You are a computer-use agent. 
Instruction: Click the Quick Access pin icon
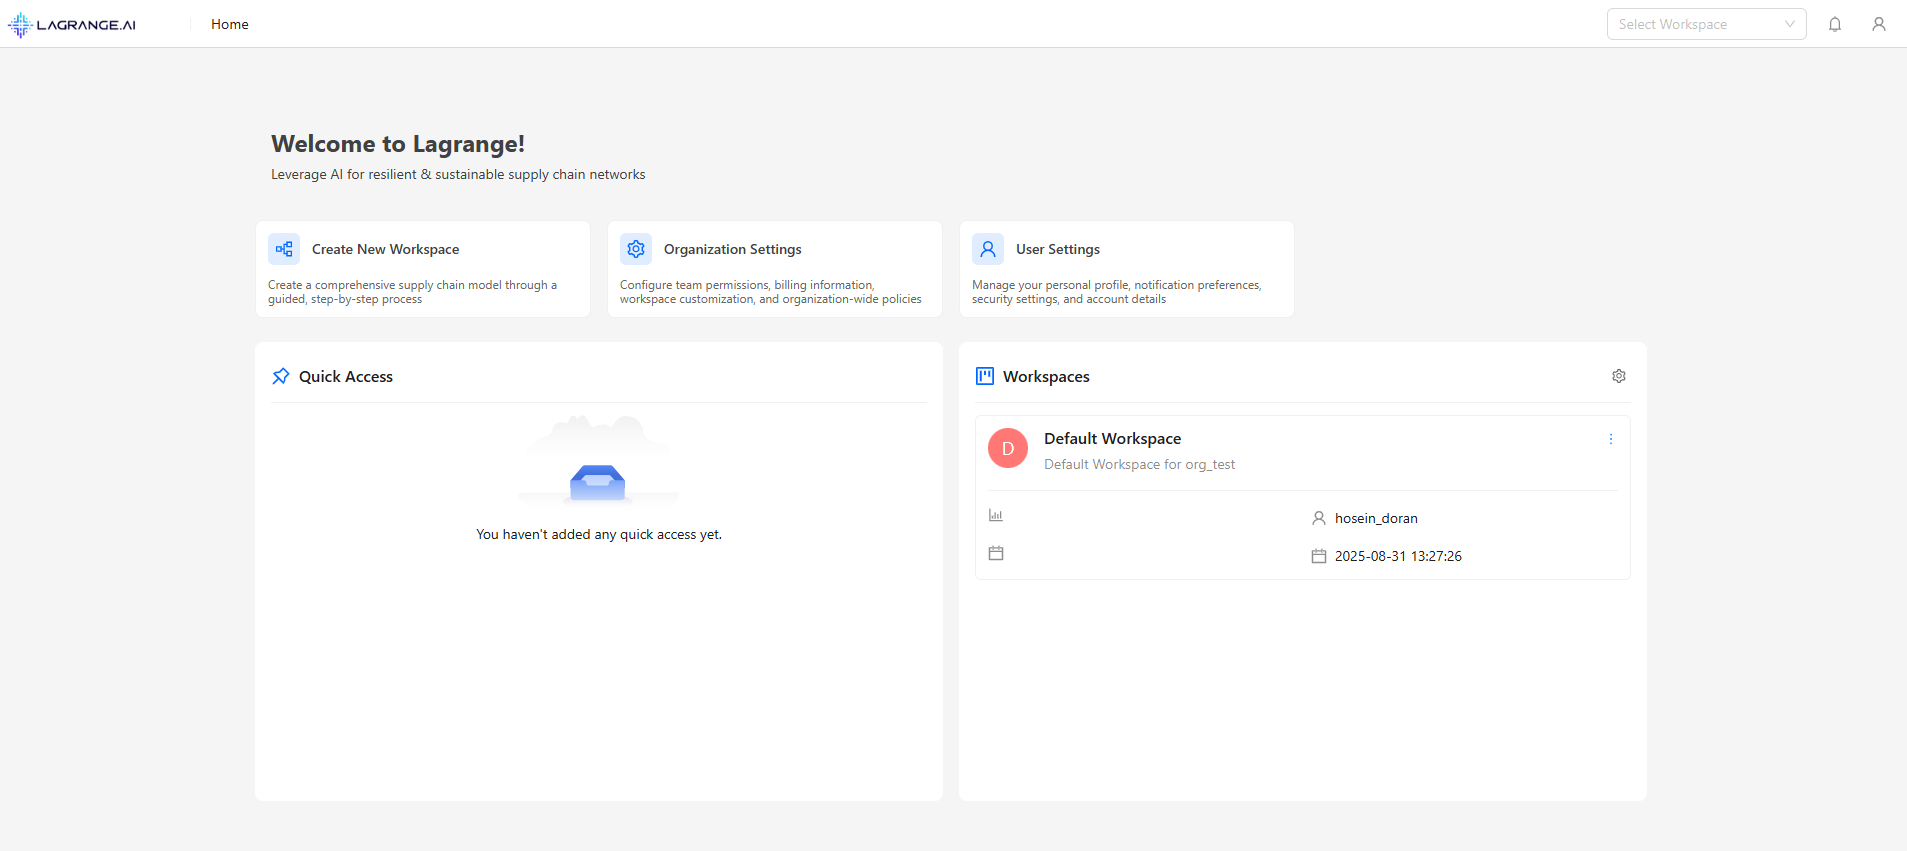(x=281, y=376)
